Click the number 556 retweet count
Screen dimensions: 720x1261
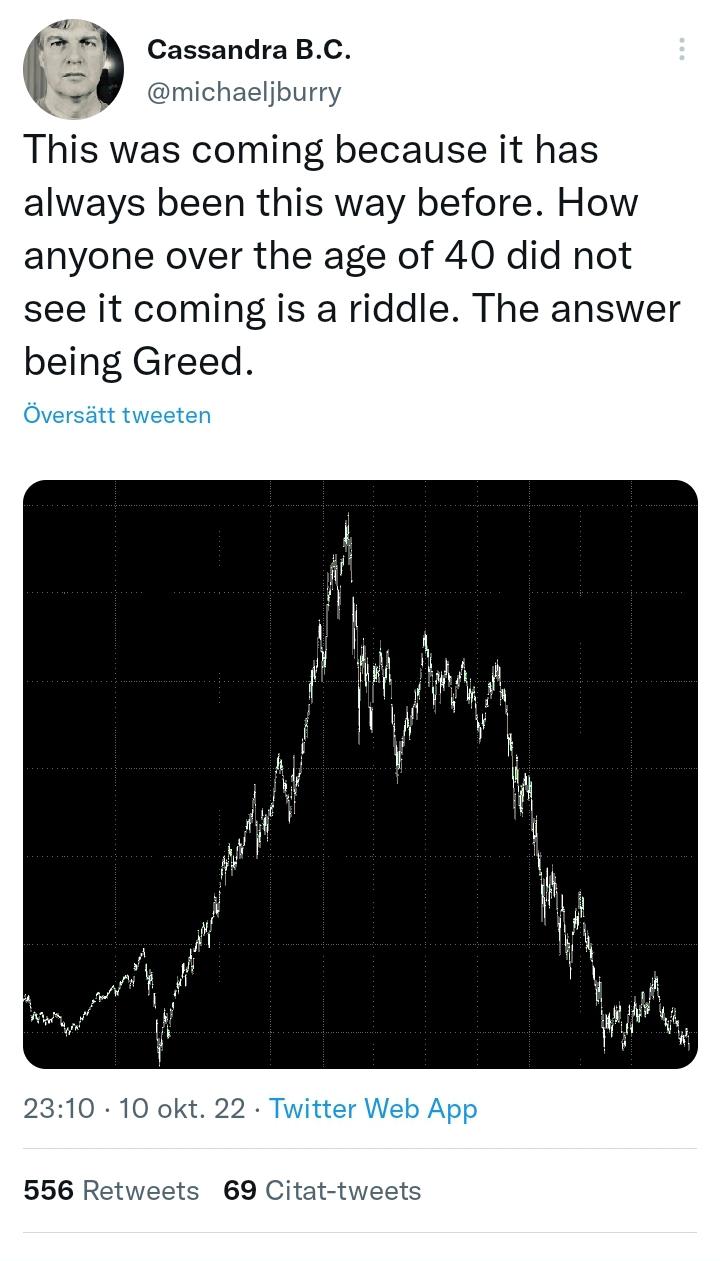(x=48, y=1190)
